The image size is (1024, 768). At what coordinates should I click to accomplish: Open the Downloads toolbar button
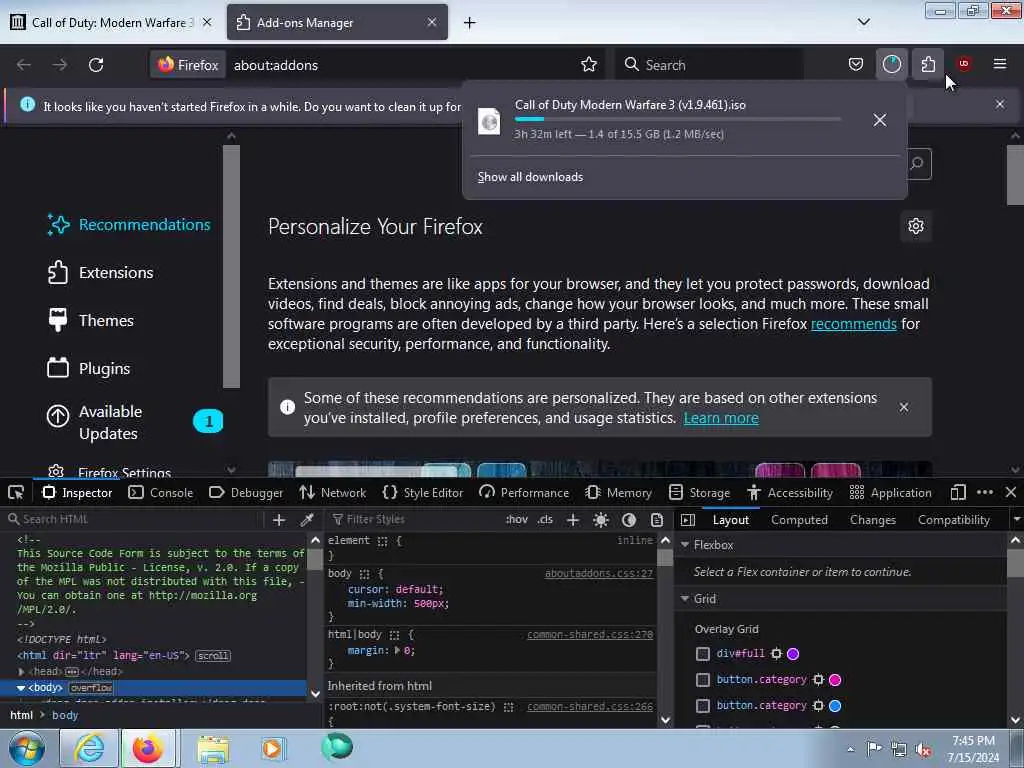pyautogui.click(x=891, y=65)
